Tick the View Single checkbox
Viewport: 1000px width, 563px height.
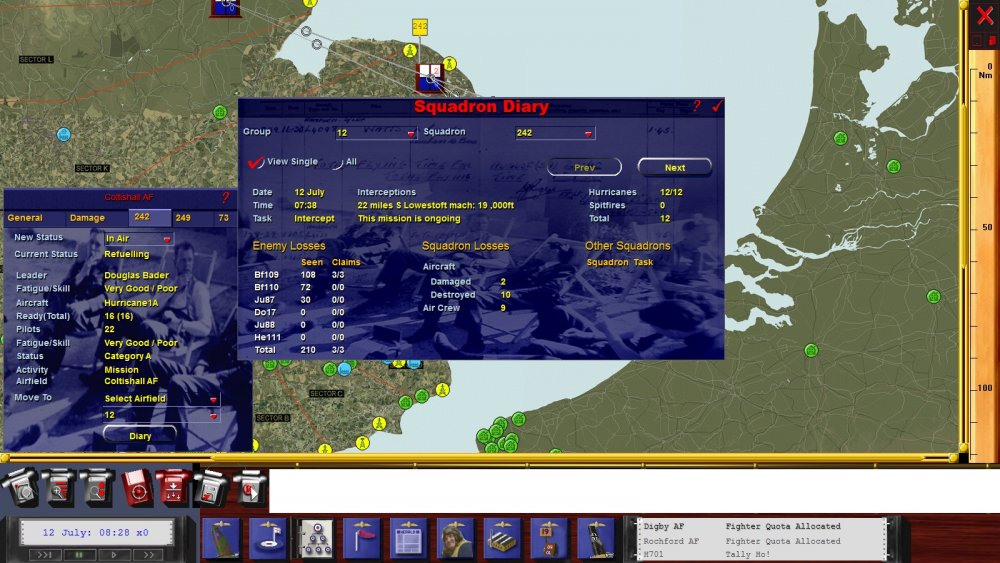pos(256,162)
